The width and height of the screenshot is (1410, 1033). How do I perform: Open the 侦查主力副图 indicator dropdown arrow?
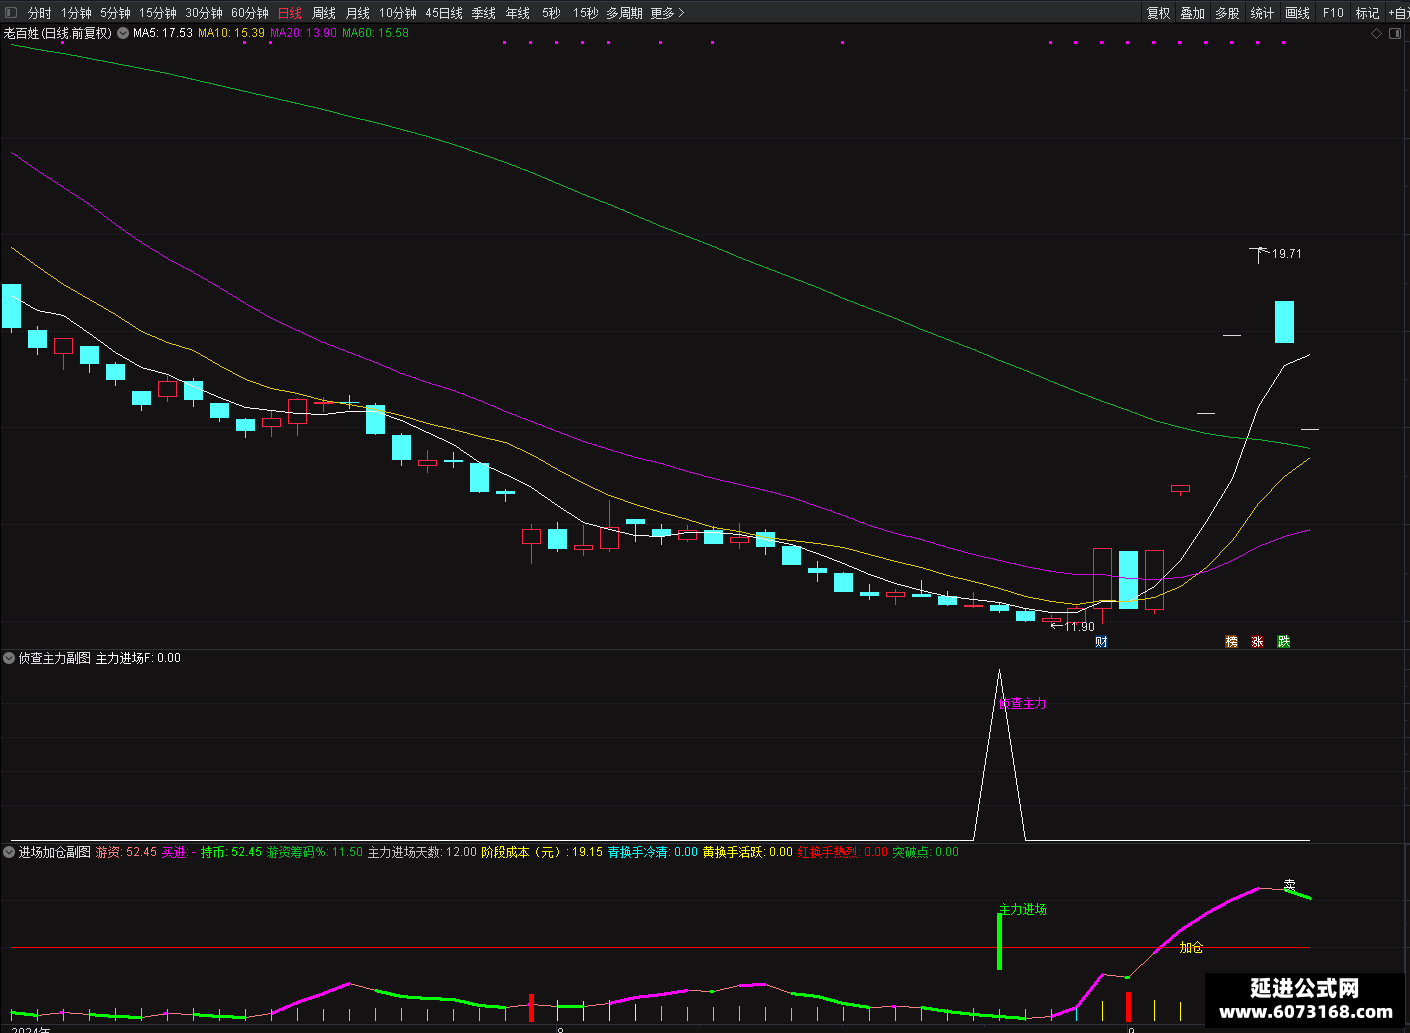pos(10,658)
